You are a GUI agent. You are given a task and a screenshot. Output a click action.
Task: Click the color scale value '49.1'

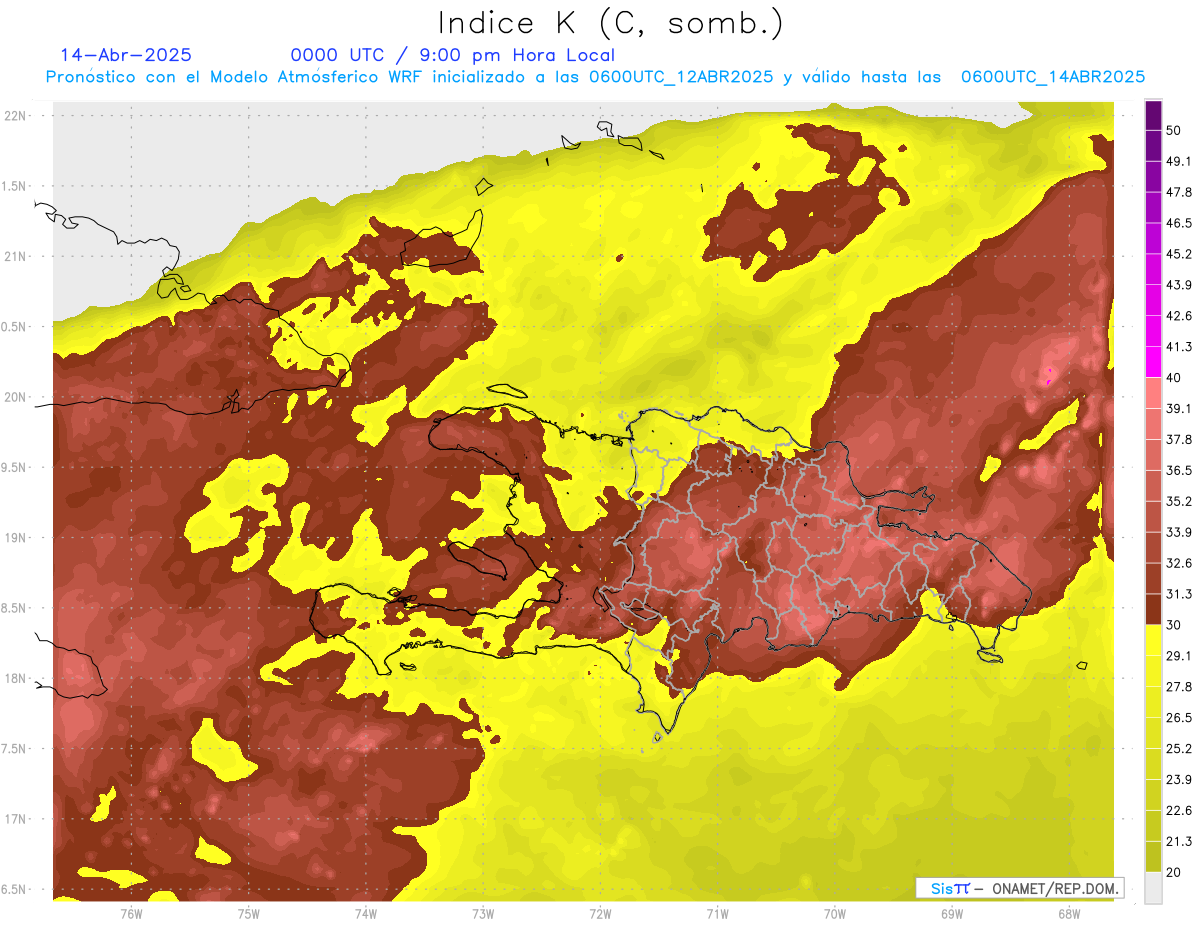[1179, 162]
